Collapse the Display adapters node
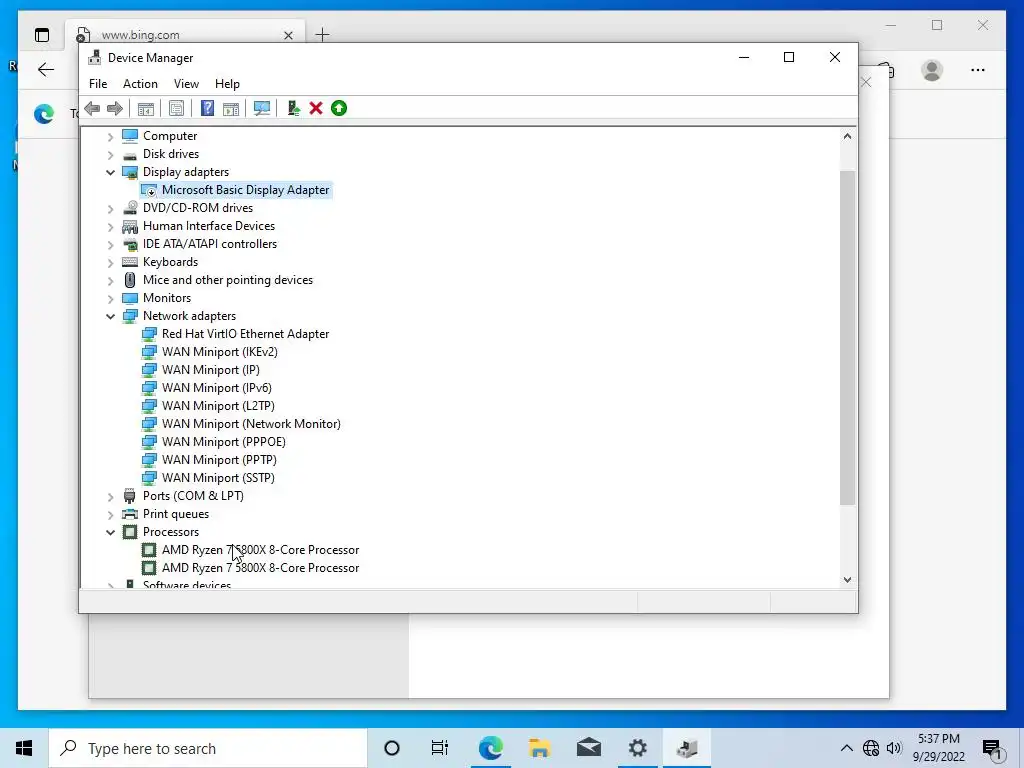The width and height of the screenshot is (1024, 768). pyautogui.click(x=110, y=172)
